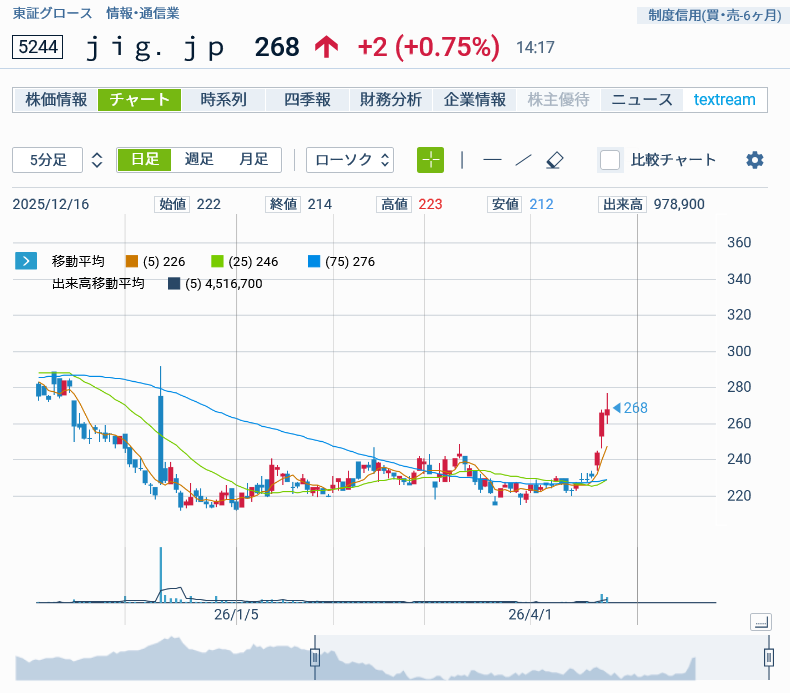Select the diagonal trend line tool
This screenshot has width=790, height=693.
tap(523, 160)
